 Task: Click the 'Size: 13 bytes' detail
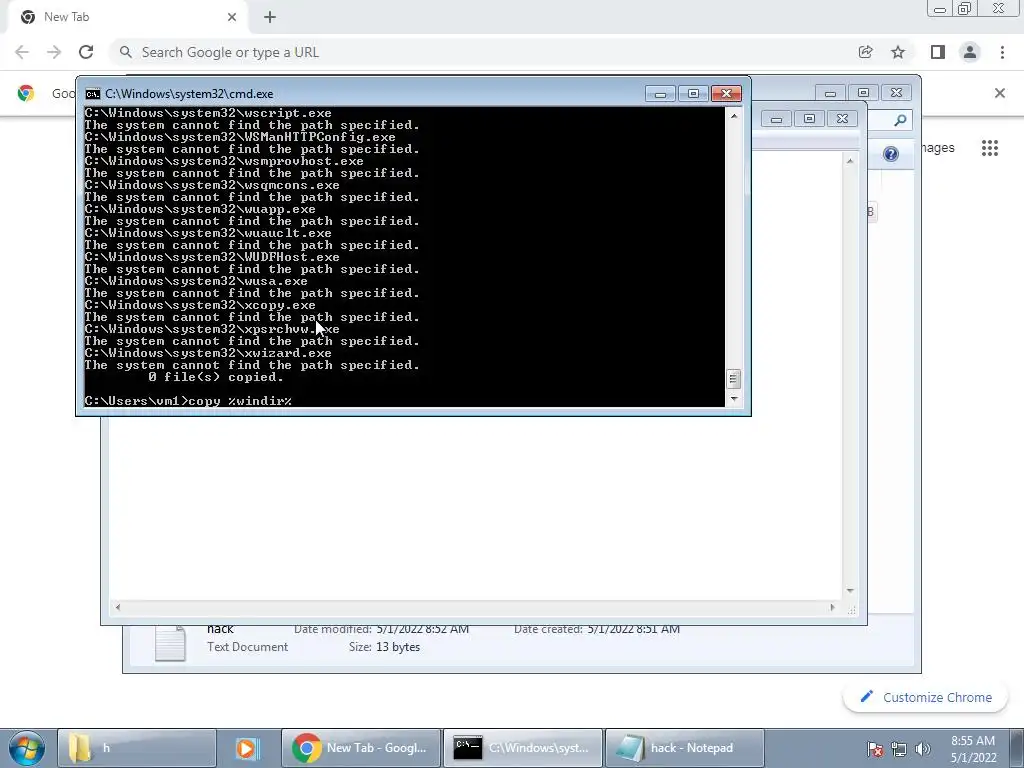[384, 647]
